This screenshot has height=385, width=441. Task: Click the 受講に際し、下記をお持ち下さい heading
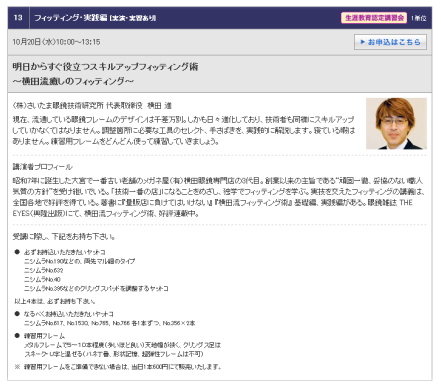[x=64, y=237]
